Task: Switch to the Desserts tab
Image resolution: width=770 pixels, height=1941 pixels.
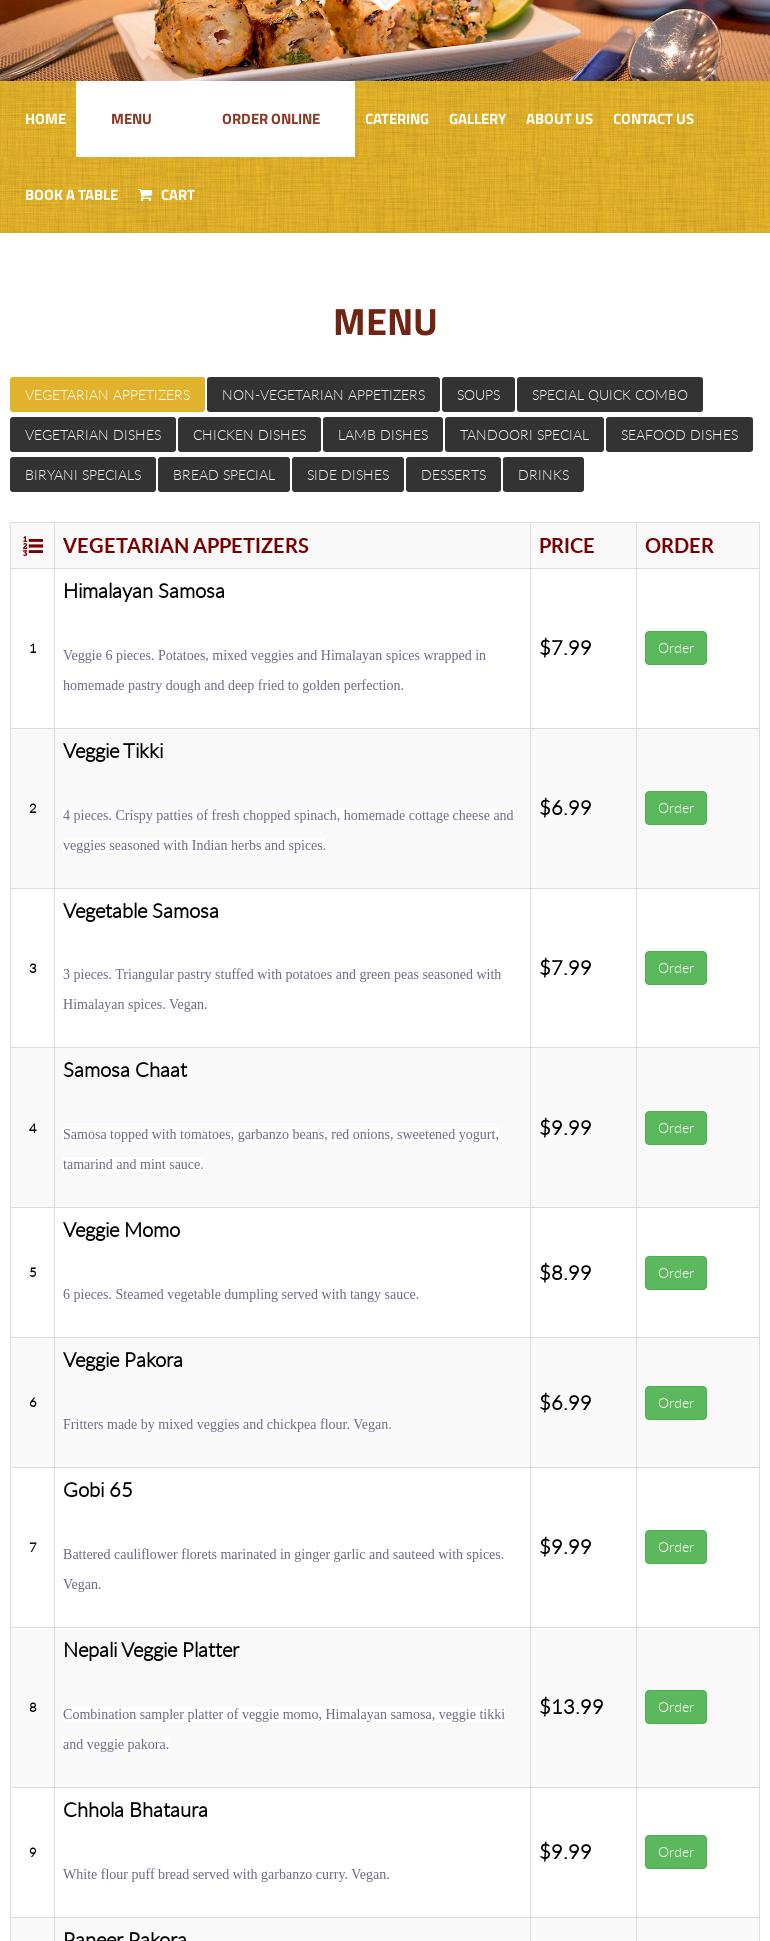Action: [453, 475]
